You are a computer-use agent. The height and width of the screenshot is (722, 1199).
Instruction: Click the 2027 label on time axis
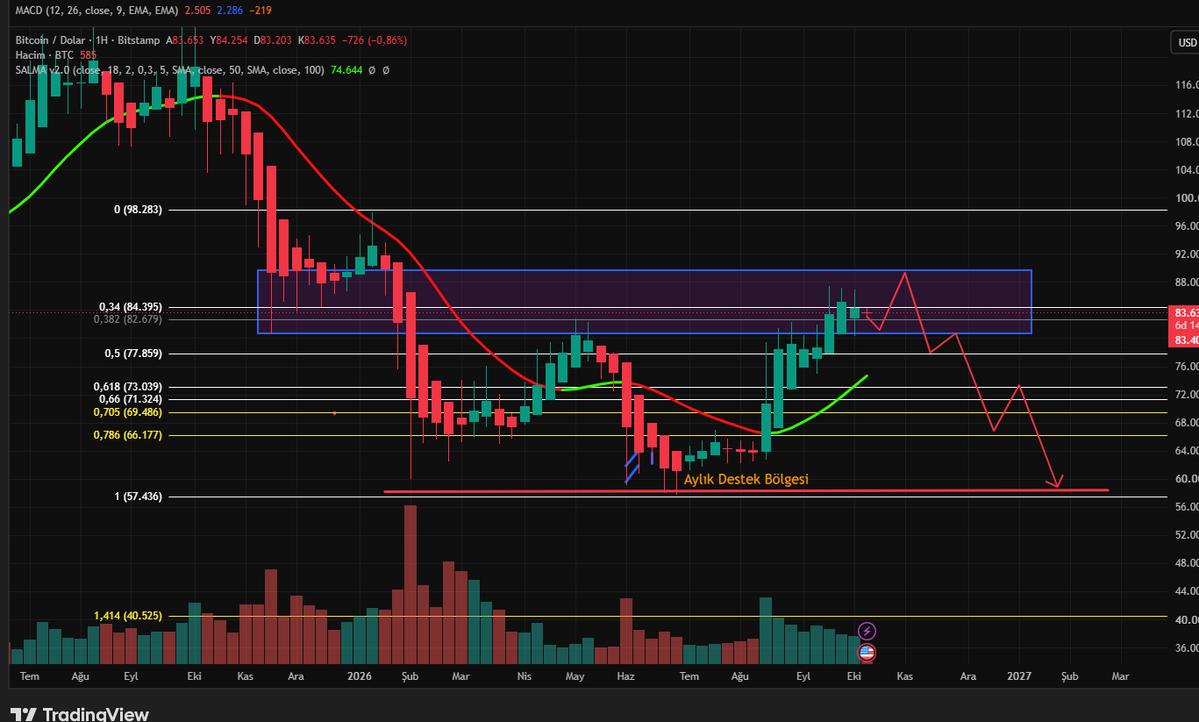1019,676
